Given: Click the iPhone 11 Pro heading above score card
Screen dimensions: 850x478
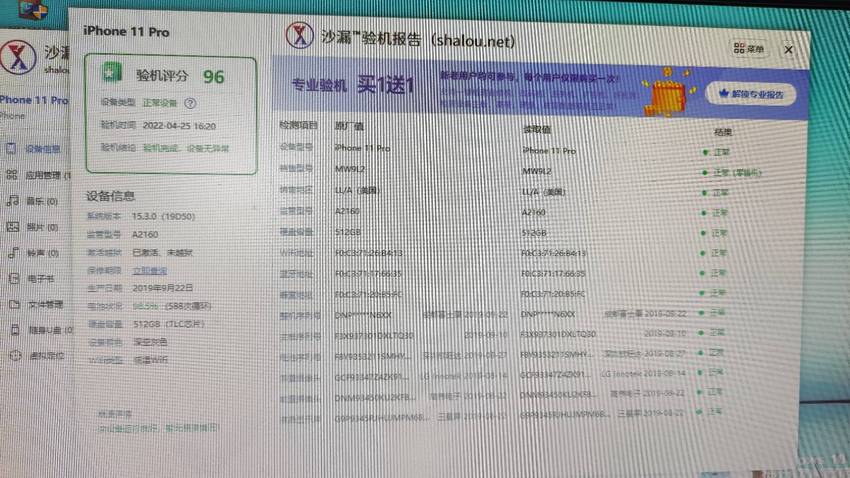Looking at the screenshot, I should pos(126,31).
